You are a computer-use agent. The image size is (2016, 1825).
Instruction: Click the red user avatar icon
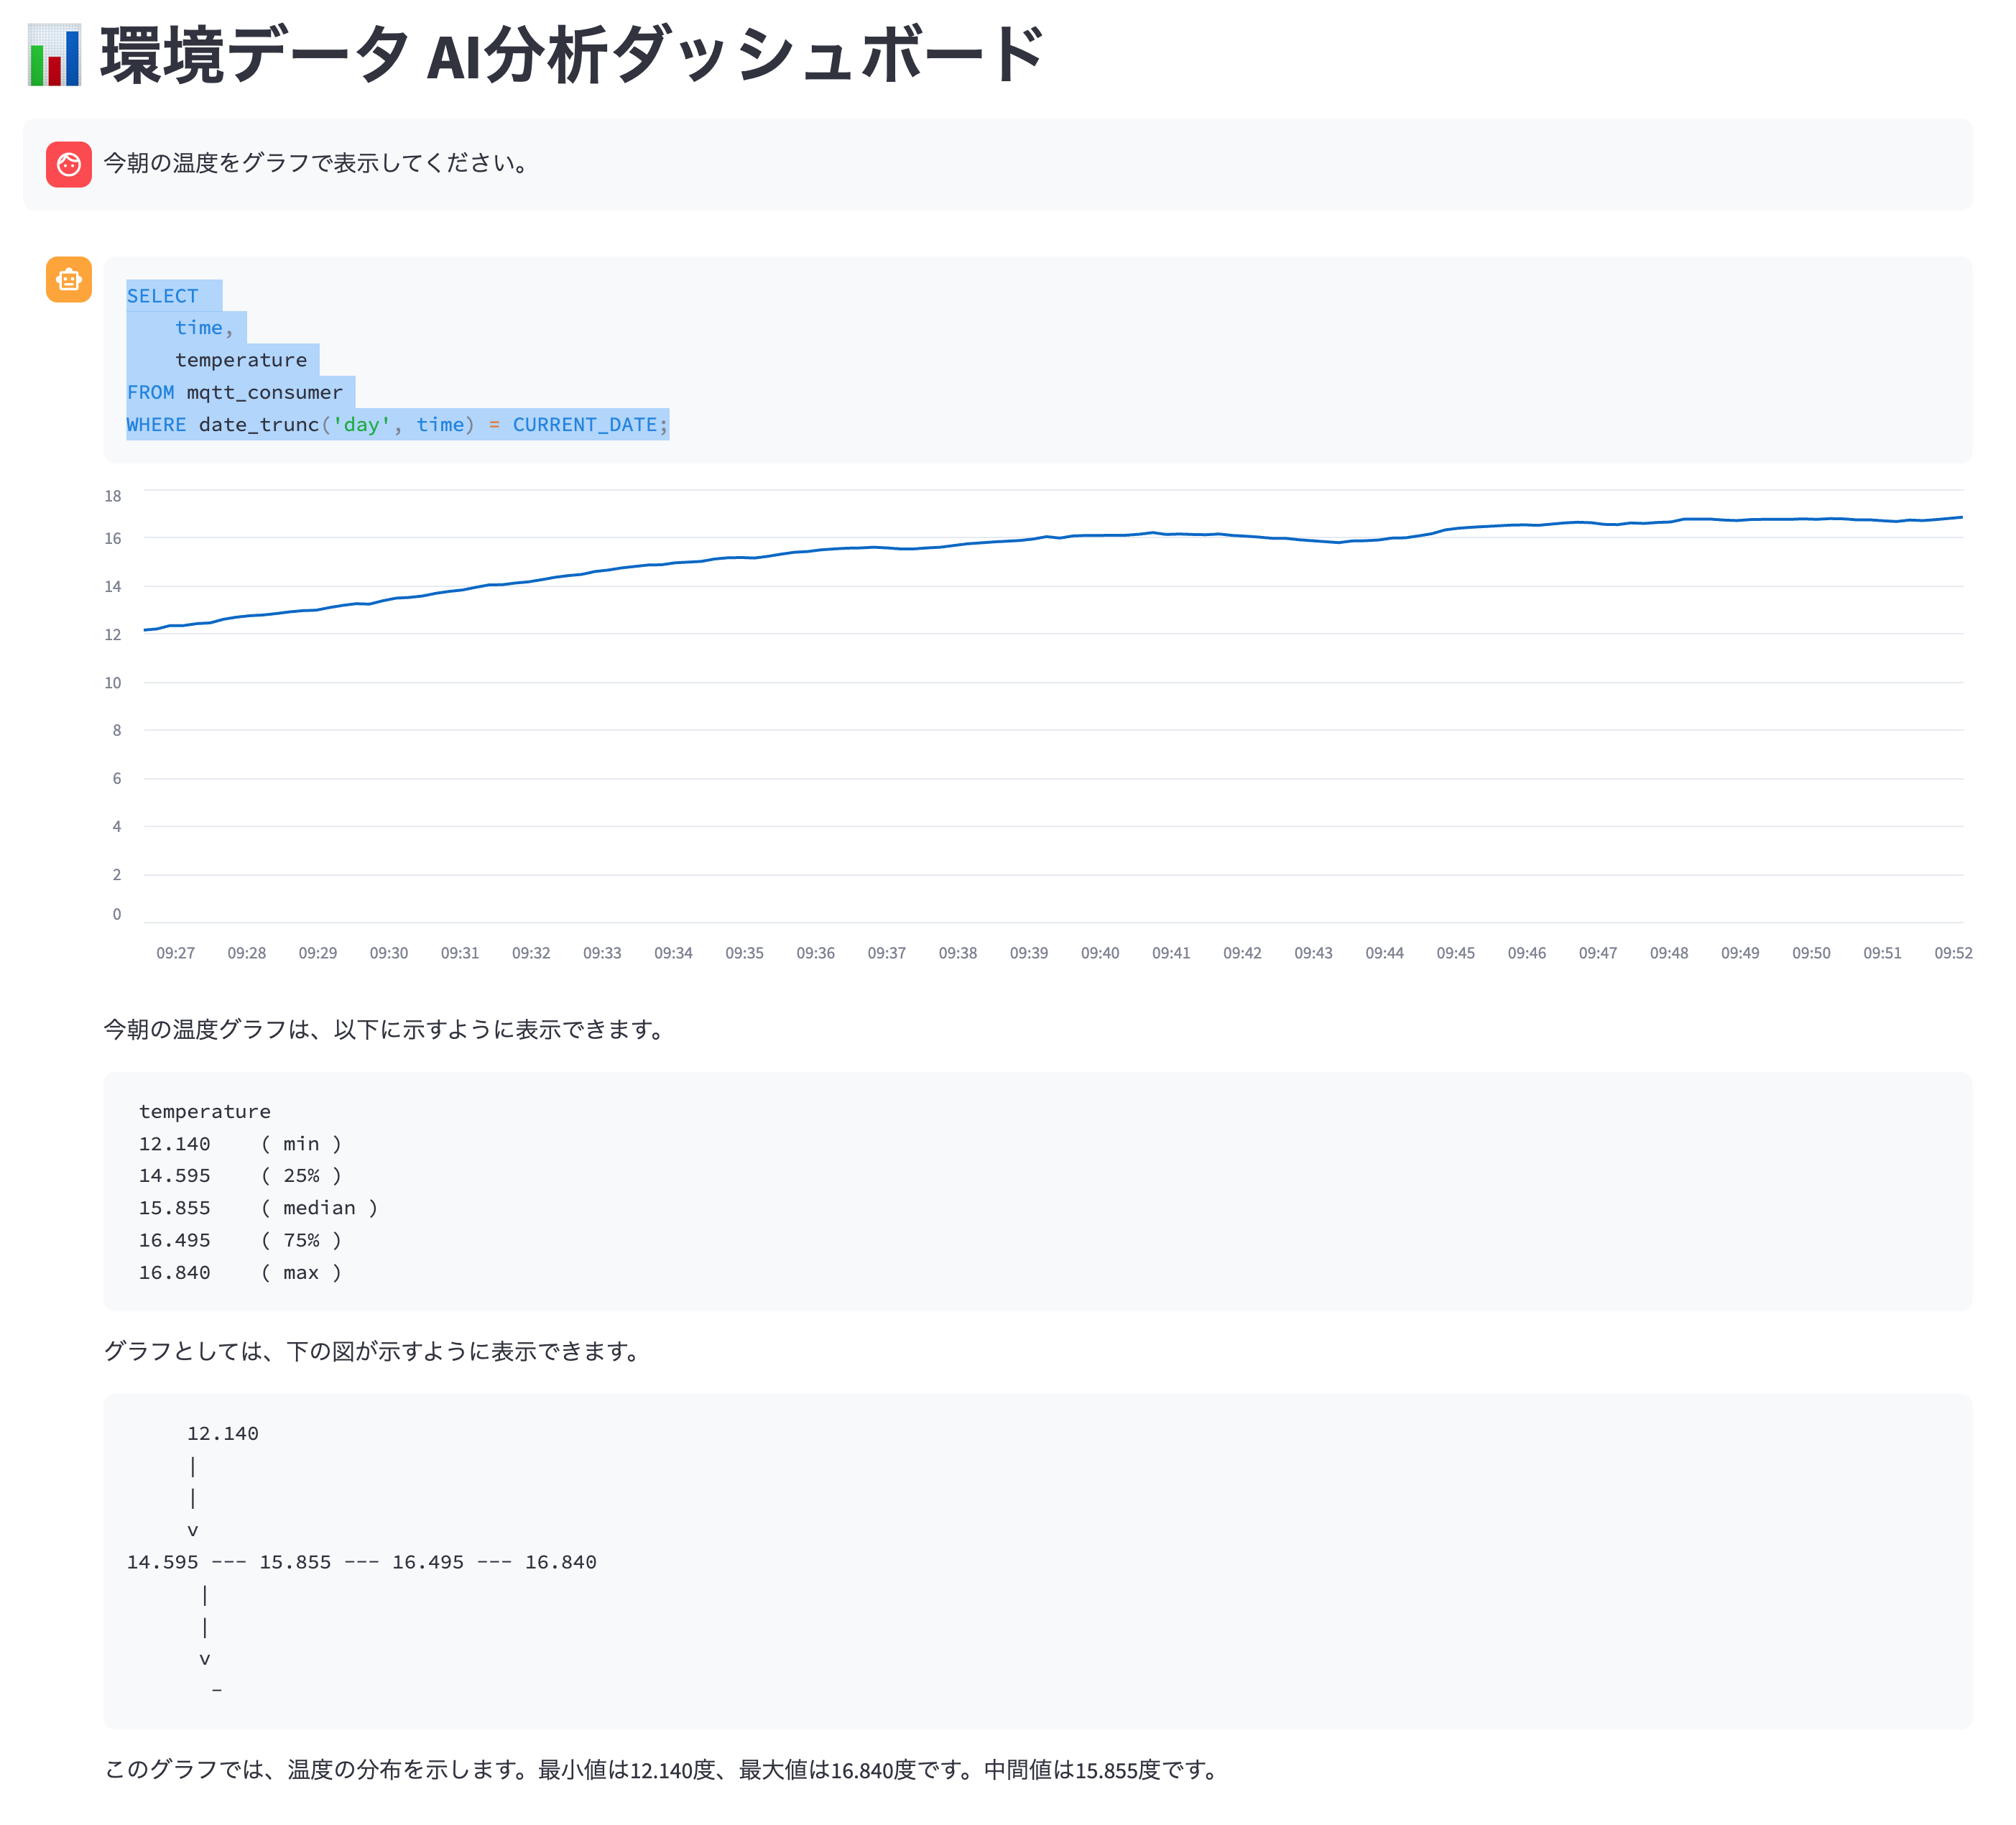click(69, 164)
